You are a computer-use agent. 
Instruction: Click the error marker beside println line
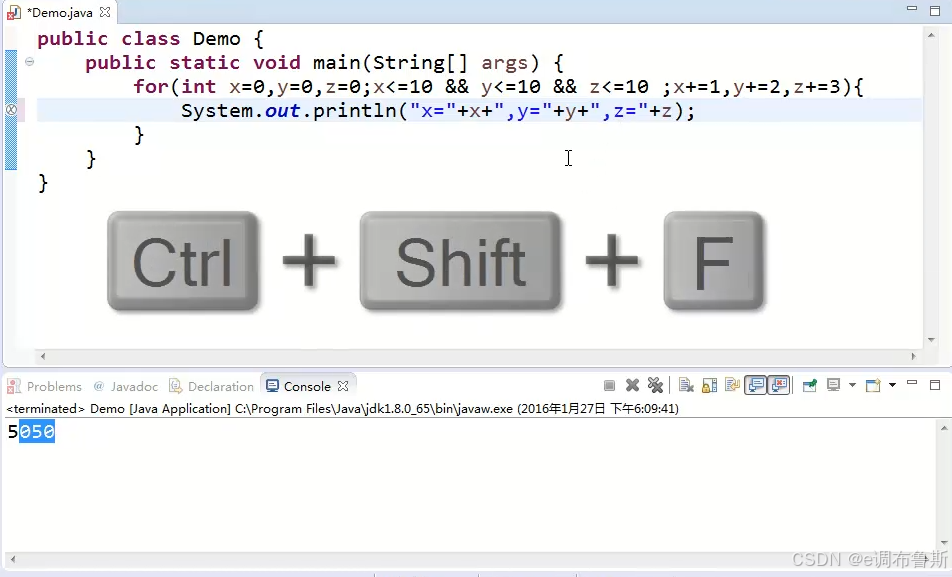[12, 110]
